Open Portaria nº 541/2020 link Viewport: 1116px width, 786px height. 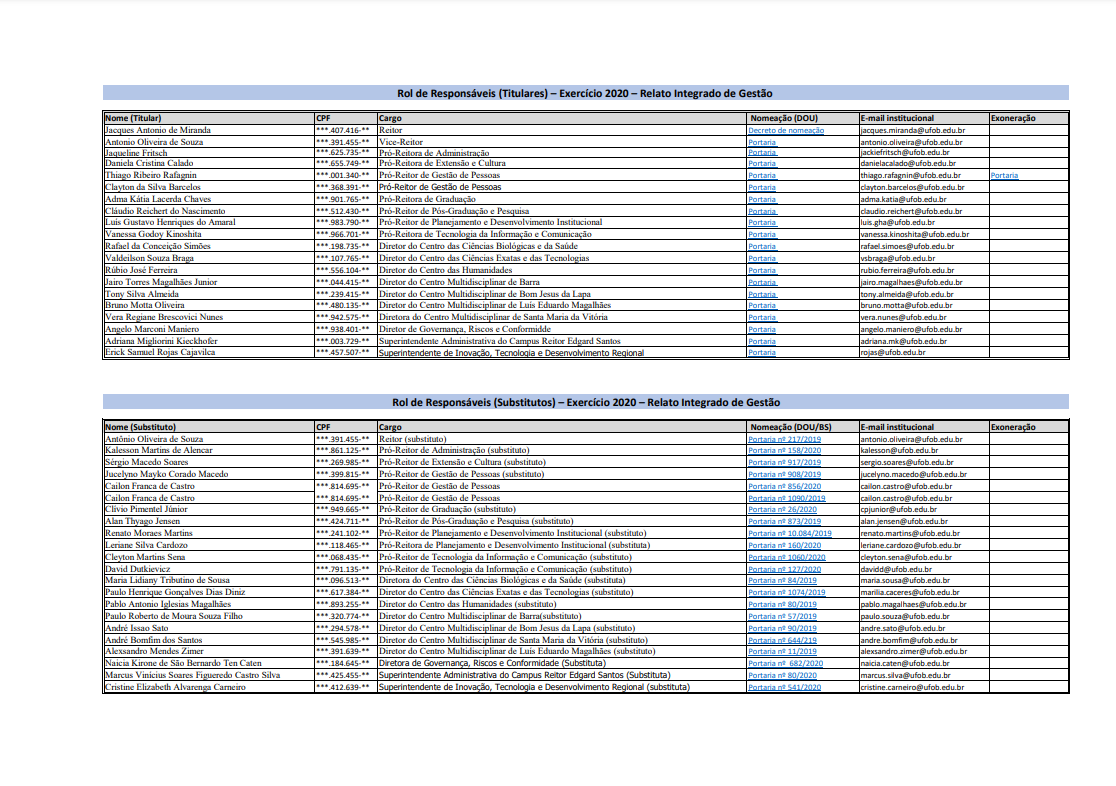[784, 687]
